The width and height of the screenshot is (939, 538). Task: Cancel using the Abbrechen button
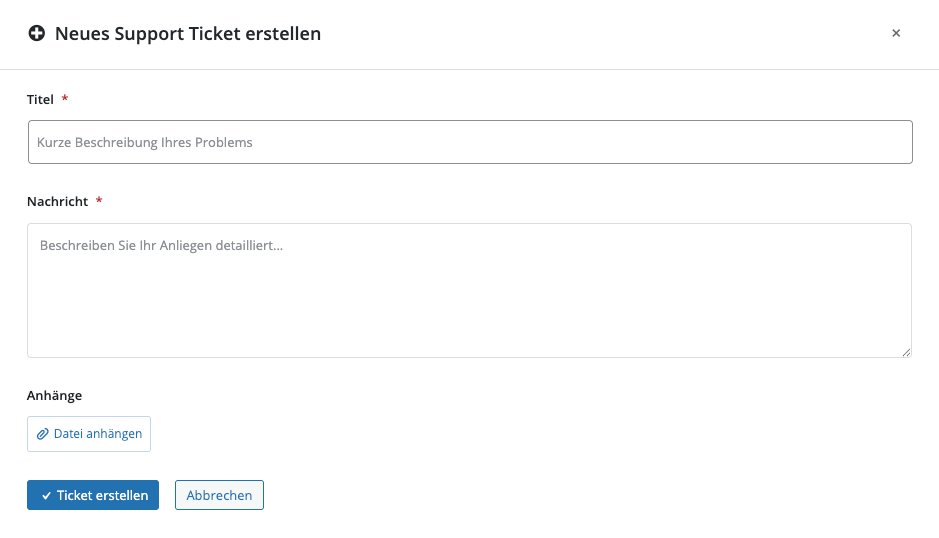point(219,495)
